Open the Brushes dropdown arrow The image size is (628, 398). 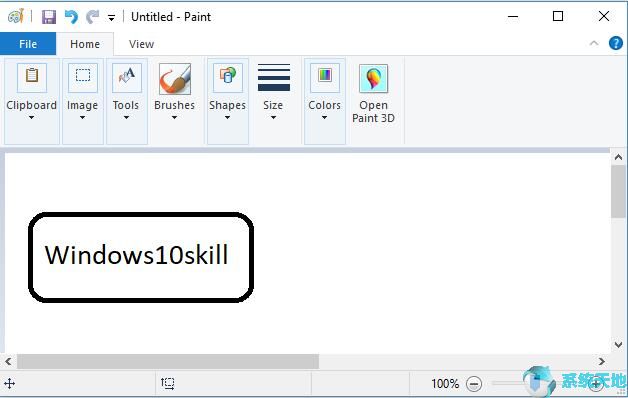pos(174,117)
